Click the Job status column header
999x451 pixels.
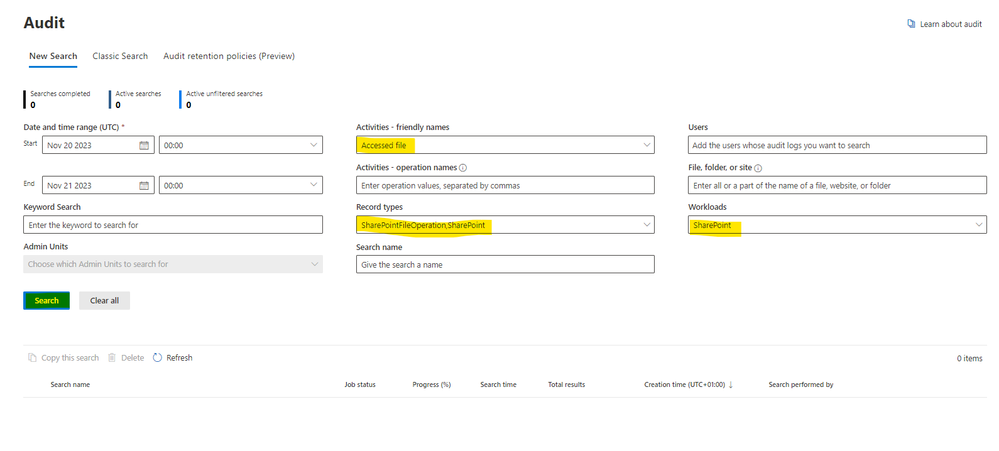pyautogui.click(x=360, y=385)
